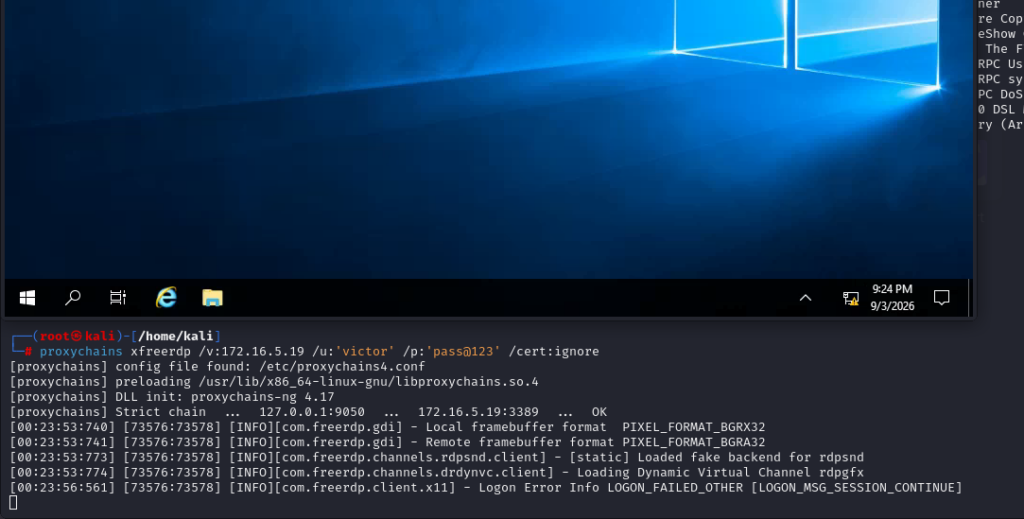The height and width of the screenshot is (519, 1024).
Task: Click the /home/kali directory in the prompt
Action: click(176, 336)
